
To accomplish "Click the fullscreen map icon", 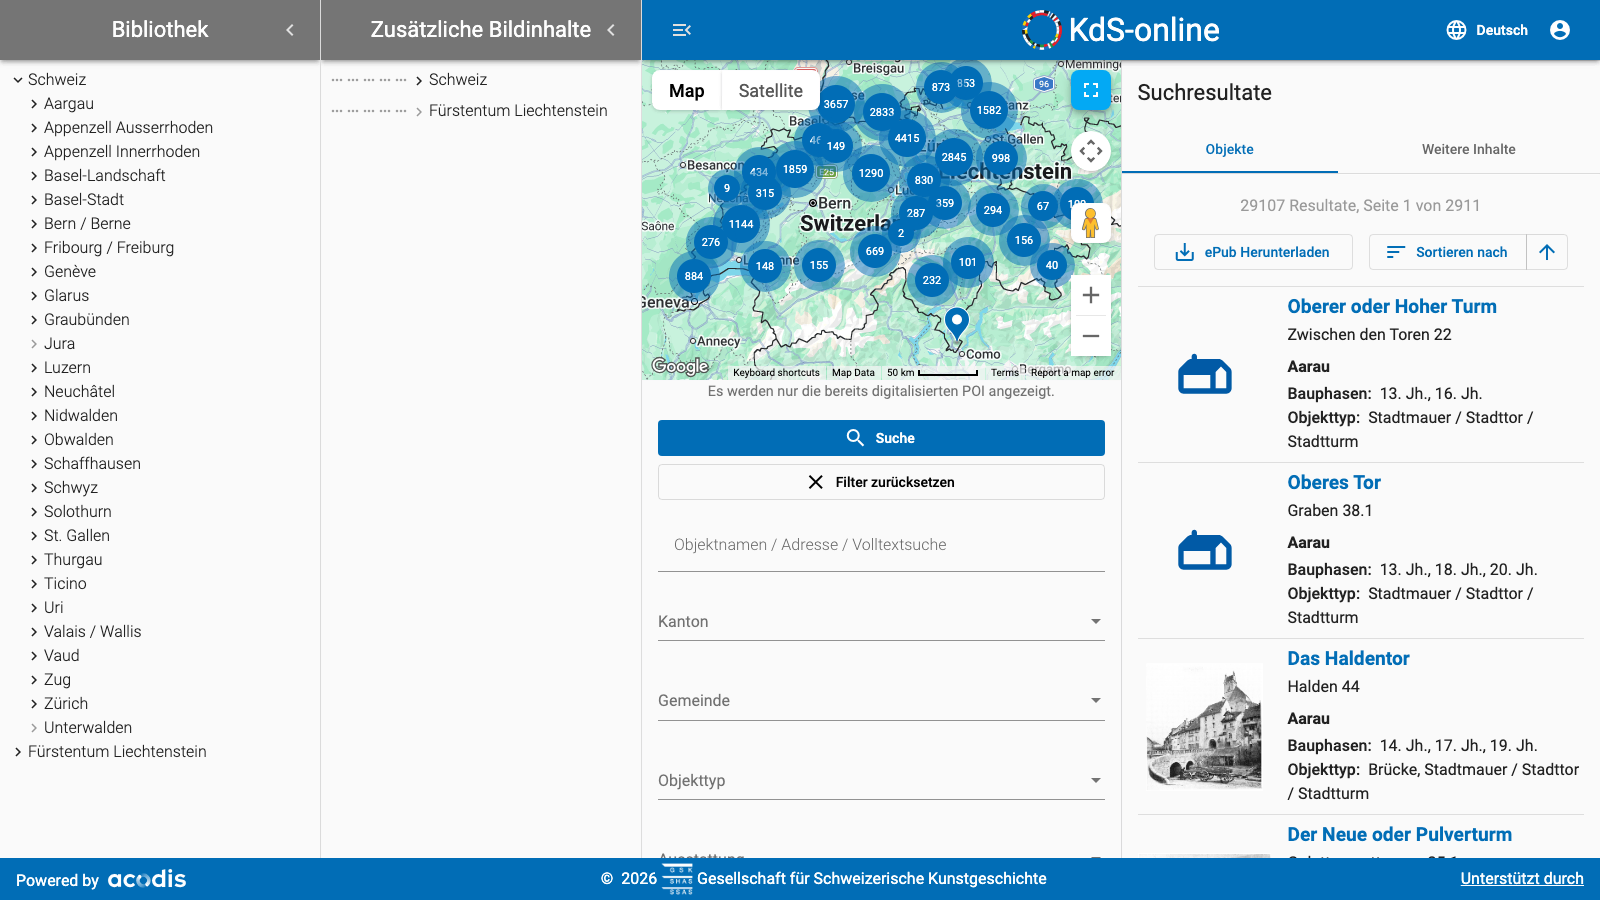I will pyautogui.click(x=1091, y=90).
